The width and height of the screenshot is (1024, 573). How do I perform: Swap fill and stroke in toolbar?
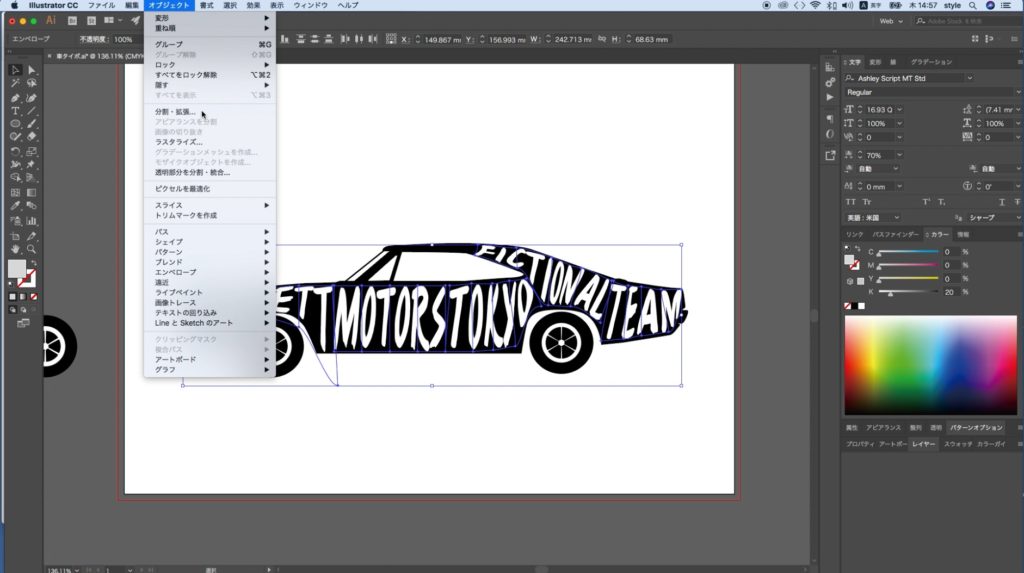point(33,263)
